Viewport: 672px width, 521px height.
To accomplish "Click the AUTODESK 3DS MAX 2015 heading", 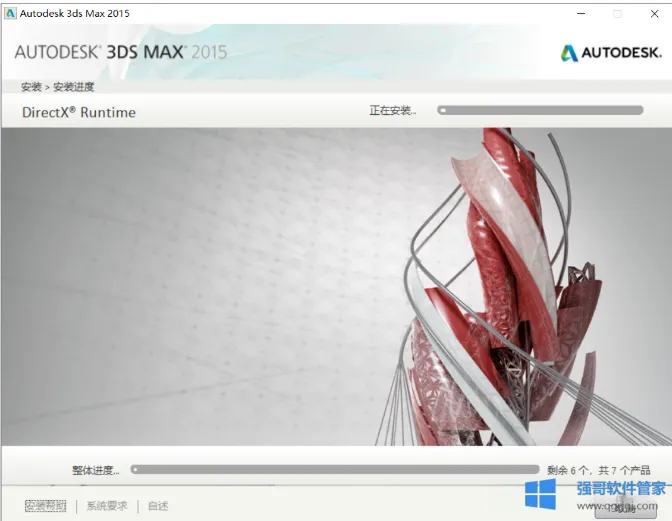I will click(121, 52).
